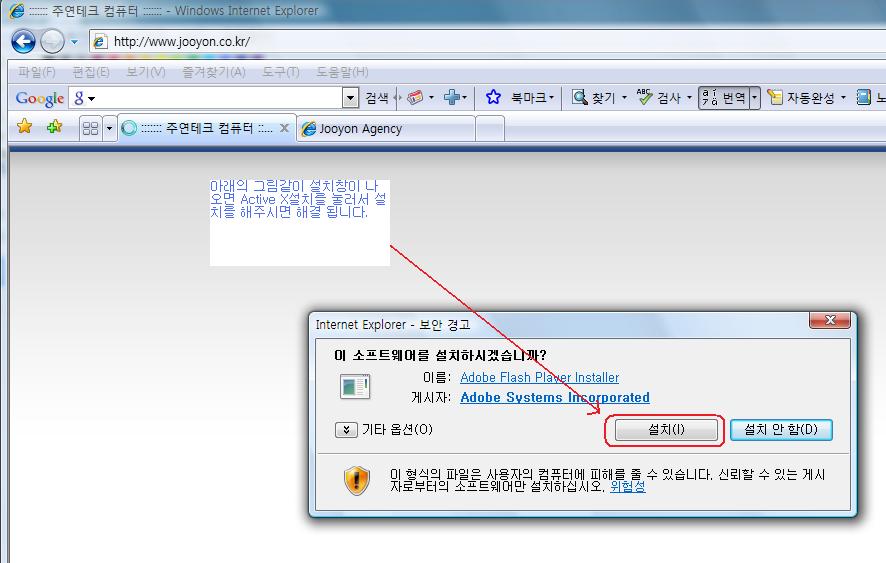The image size is (886, 563).
Task: Switch to the Jooyon Agency tab
Action: 386,129
